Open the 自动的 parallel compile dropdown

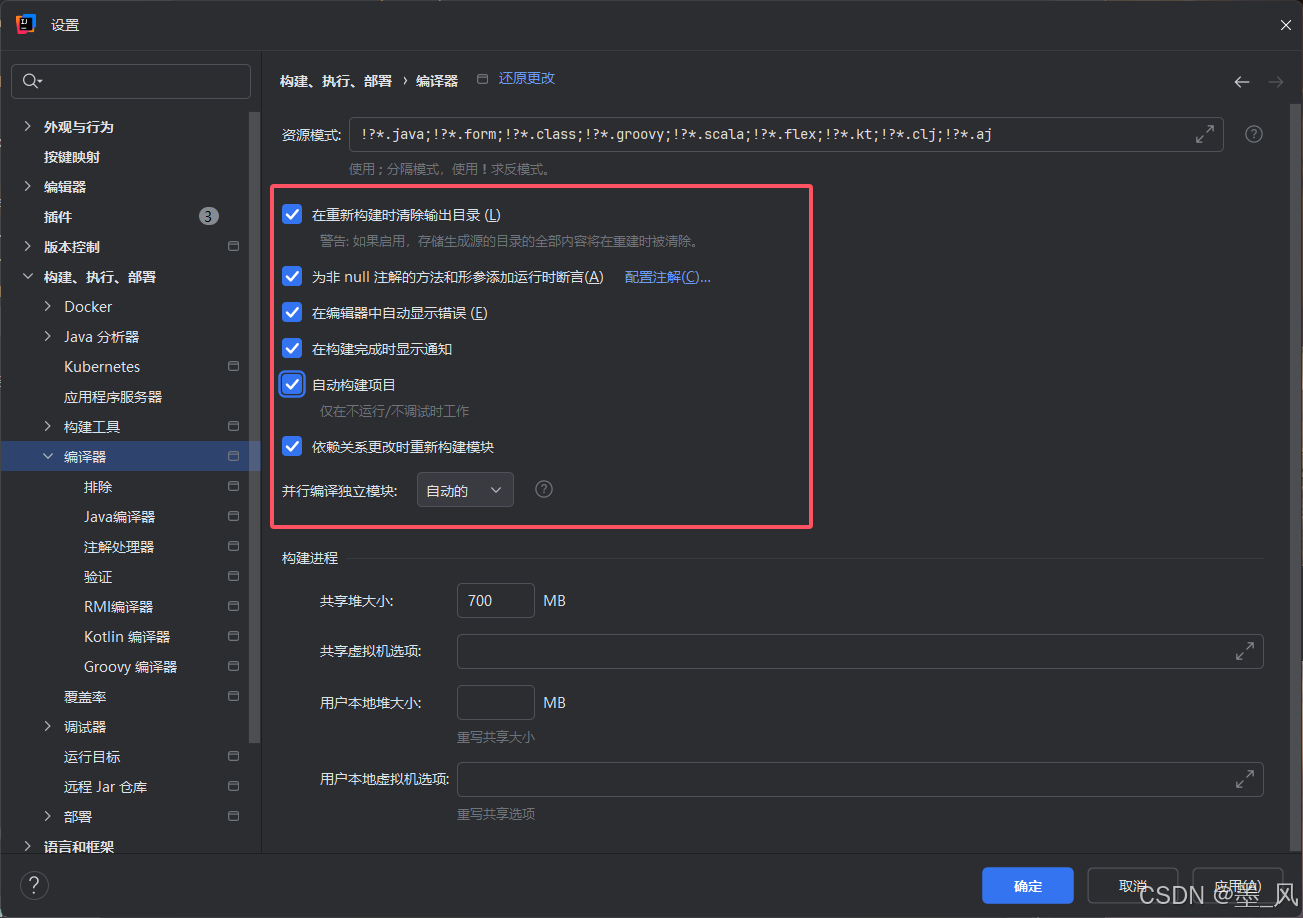pos(465,489)
